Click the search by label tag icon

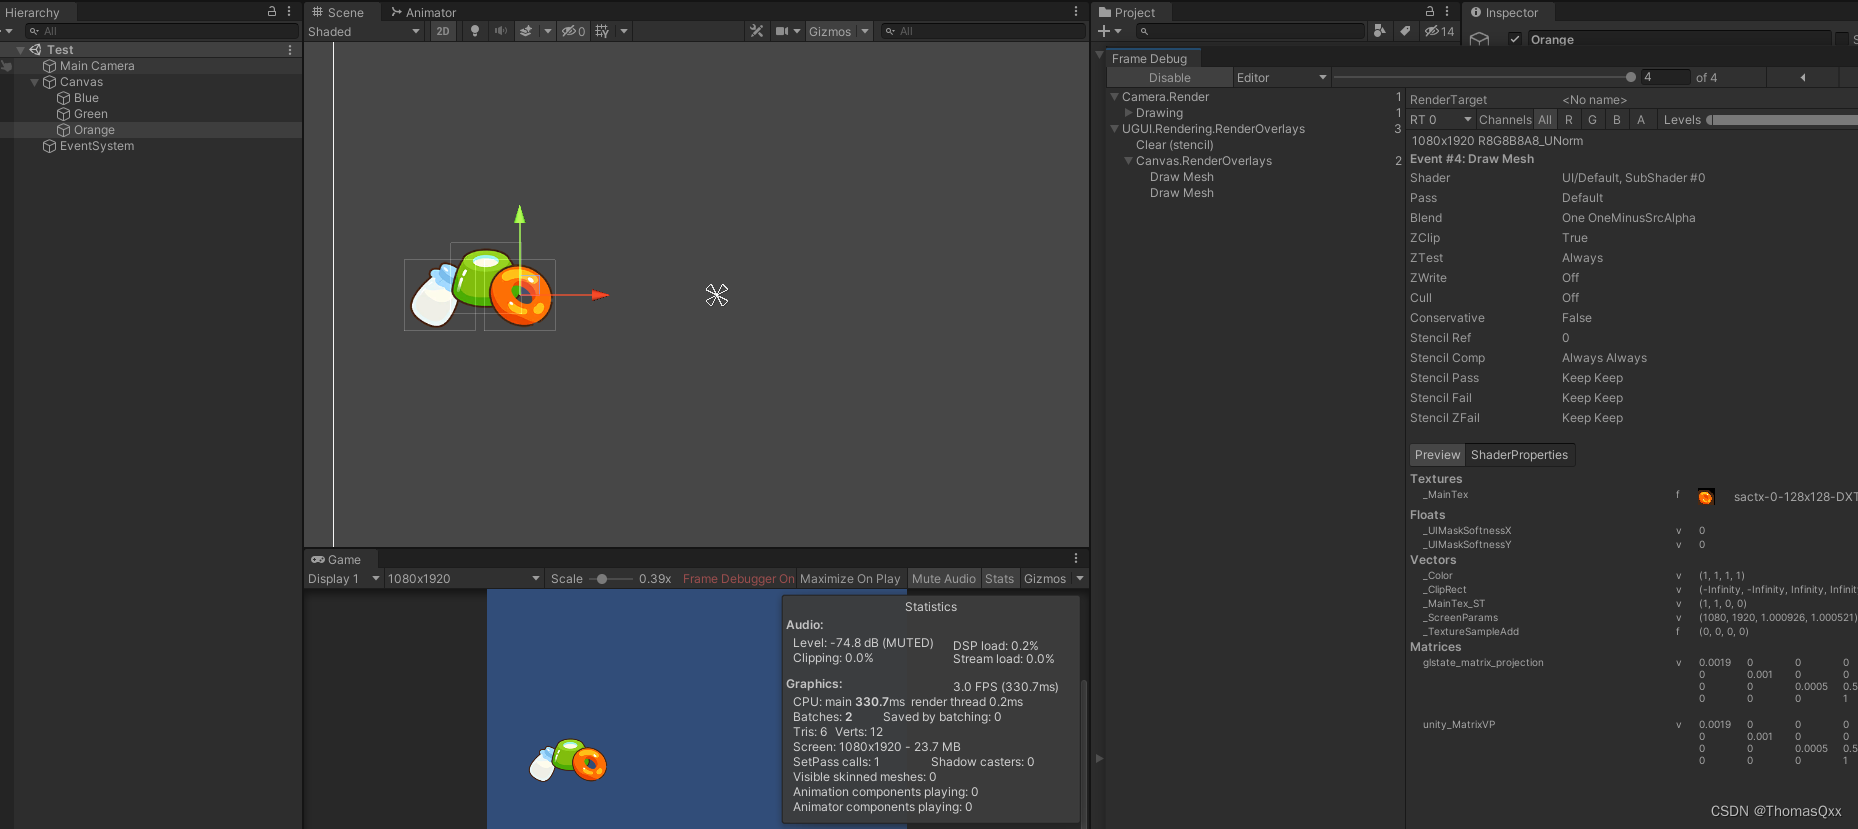[1405, 31]
